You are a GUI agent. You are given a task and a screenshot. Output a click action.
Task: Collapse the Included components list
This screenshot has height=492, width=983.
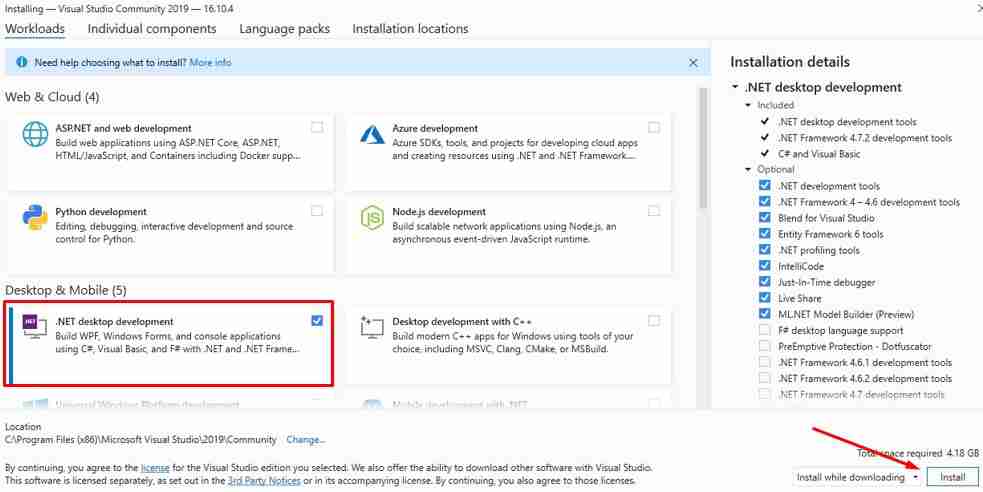[x=748, y=105]
